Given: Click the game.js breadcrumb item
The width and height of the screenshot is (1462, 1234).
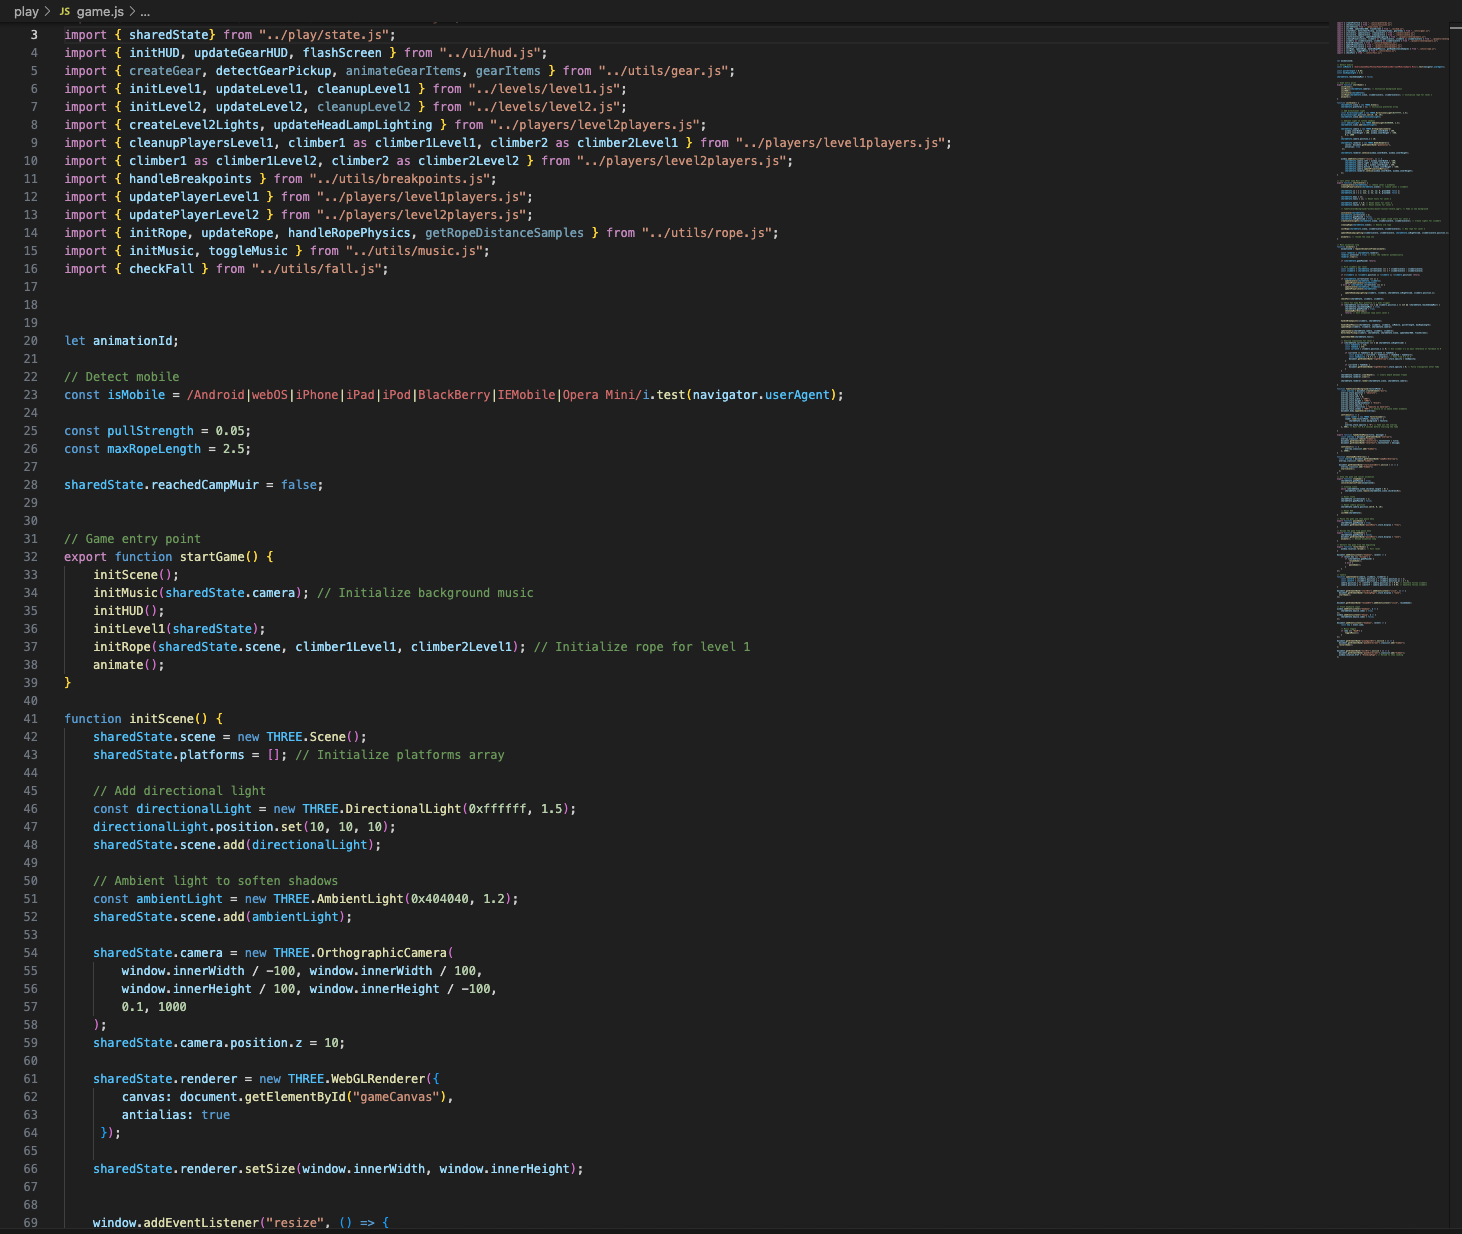Looking at the screenshot, I should [100, 12].
